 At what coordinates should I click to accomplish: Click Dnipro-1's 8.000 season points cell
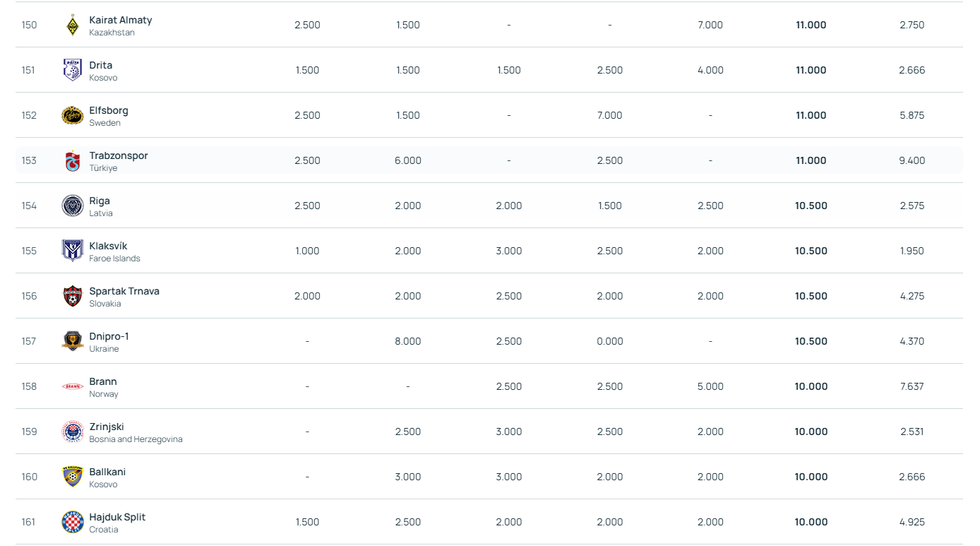click(x=408, y=341)
